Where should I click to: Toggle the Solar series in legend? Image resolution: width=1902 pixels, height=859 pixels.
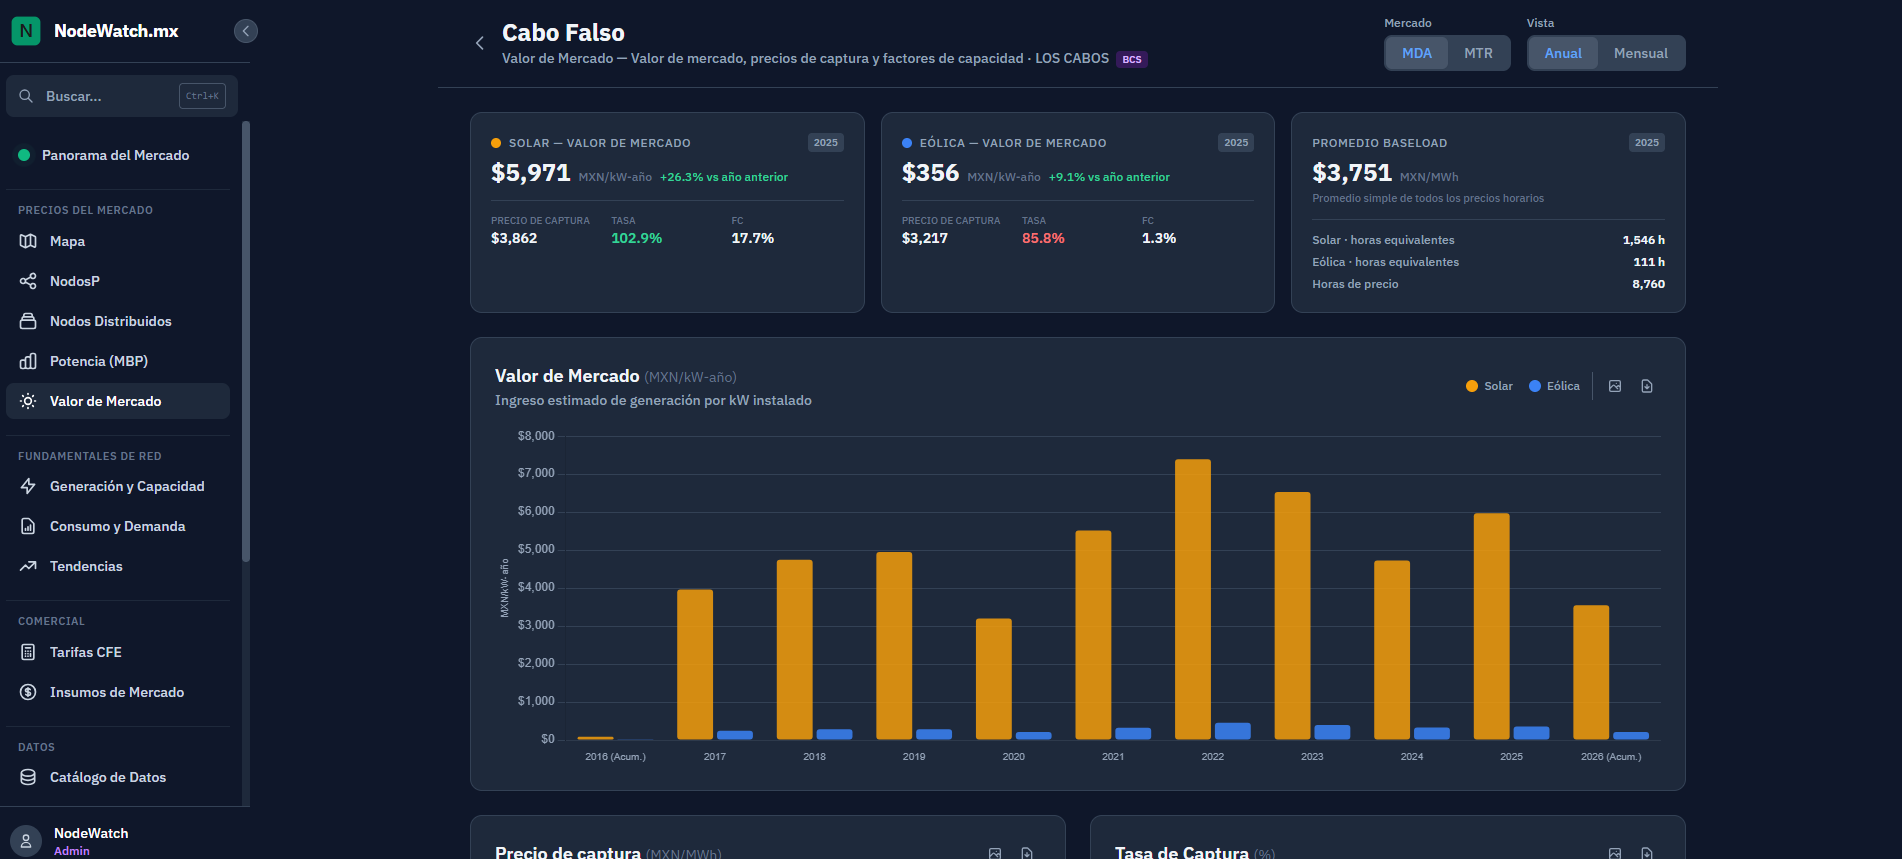[1489, 386]
